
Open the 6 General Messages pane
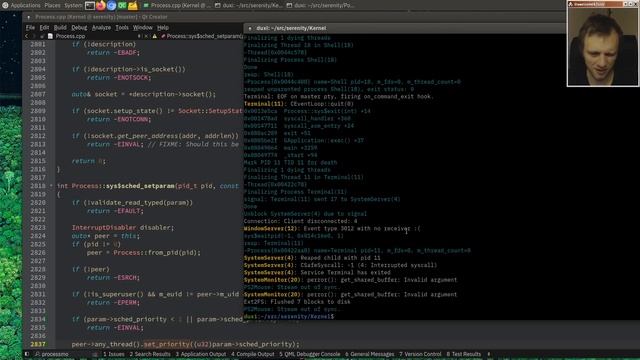point(370,354)
